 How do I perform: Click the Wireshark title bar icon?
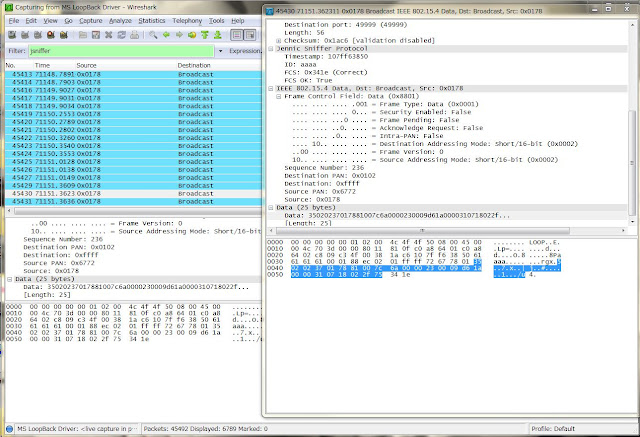click(9, 7)
